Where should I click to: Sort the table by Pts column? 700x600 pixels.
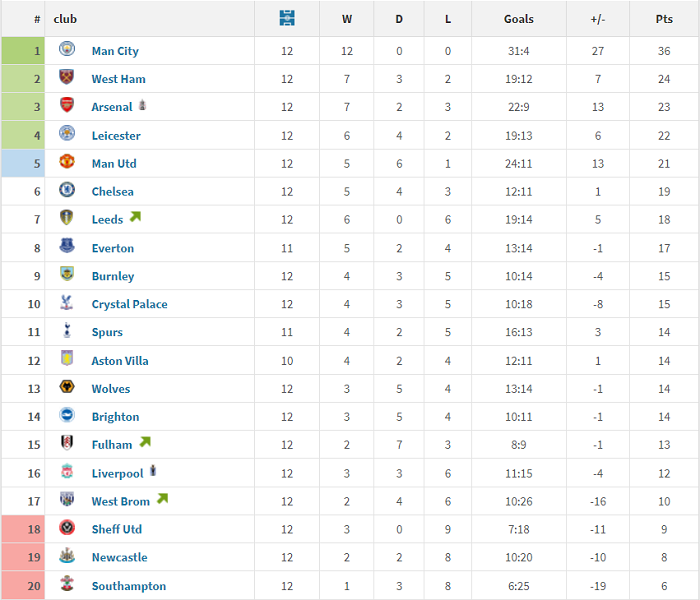pyautogui.click(x=664, y=19)
